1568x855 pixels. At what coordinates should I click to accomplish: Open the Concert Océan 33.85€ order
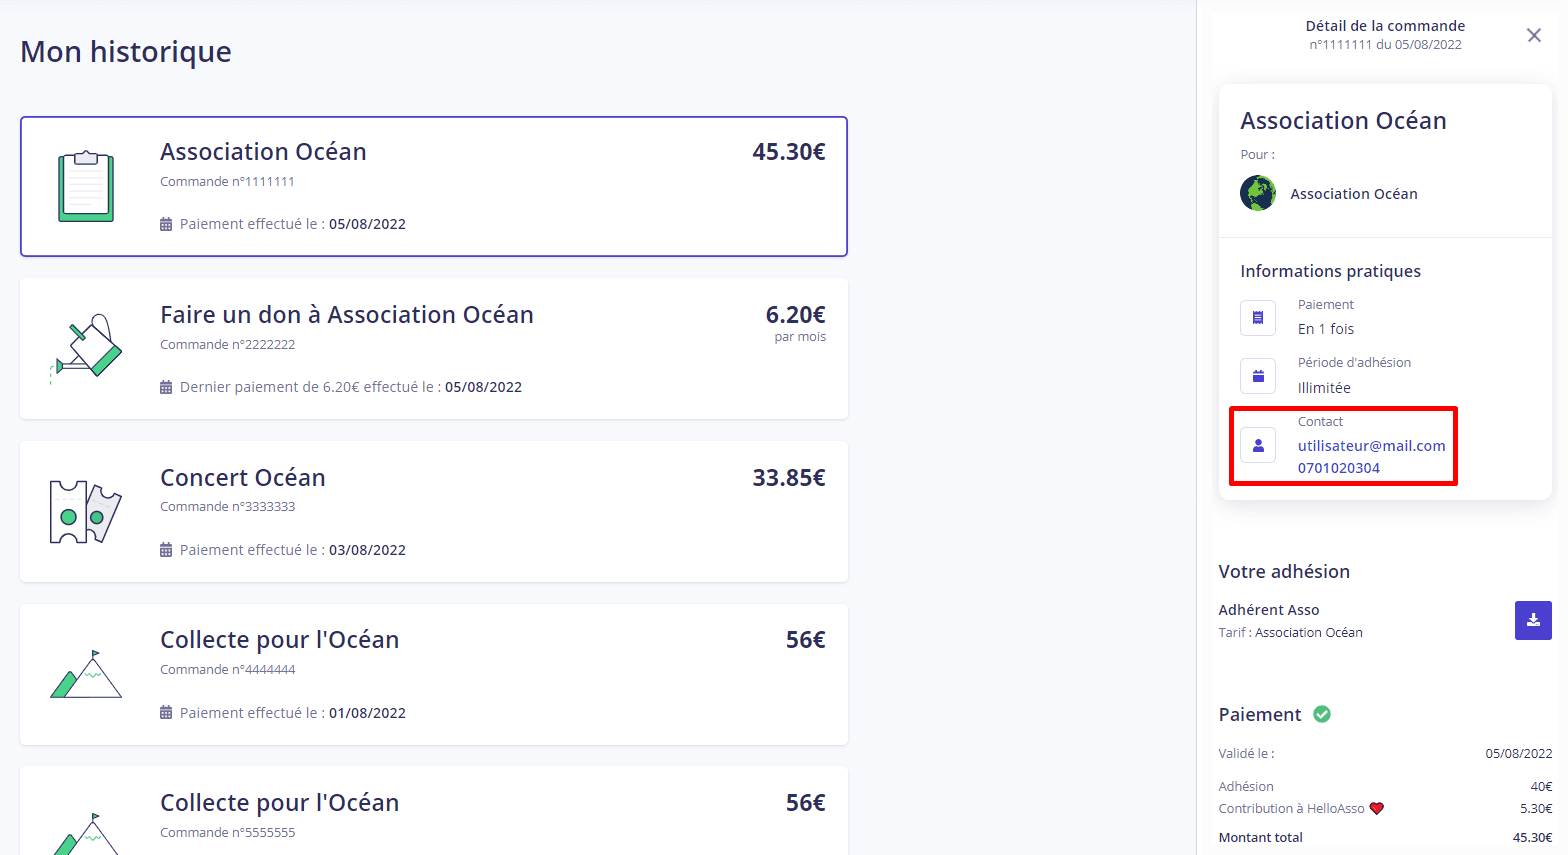click(434, 512)
